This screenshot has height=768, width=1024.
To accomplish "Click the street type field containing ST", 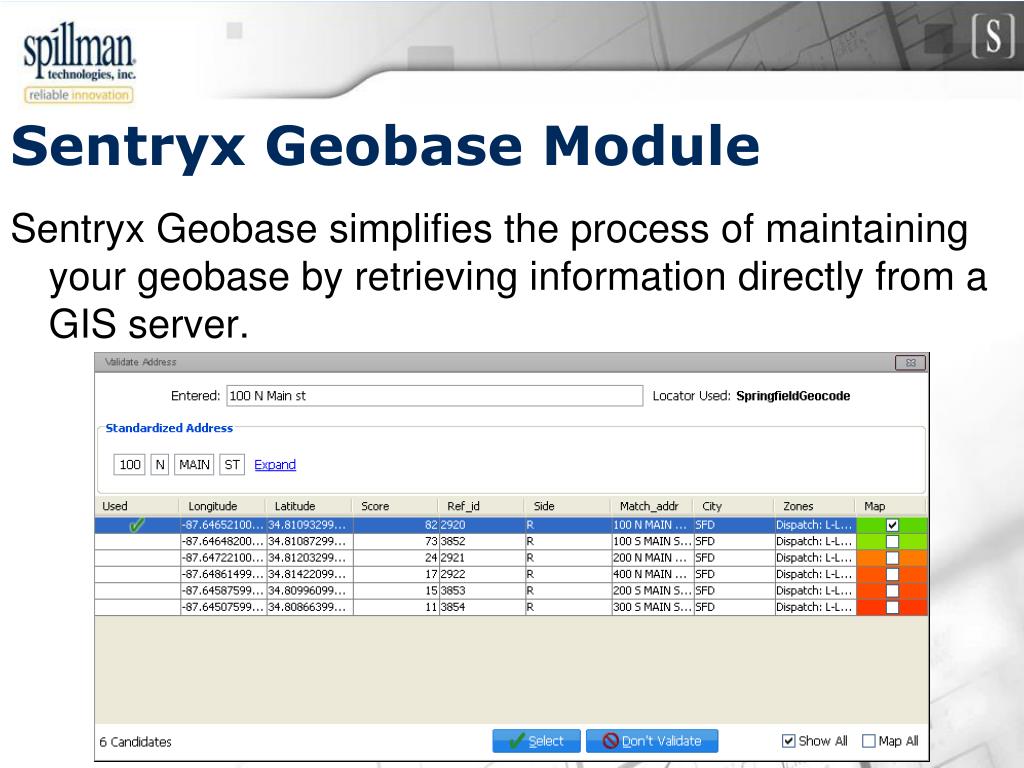I will tap(232, 464).
